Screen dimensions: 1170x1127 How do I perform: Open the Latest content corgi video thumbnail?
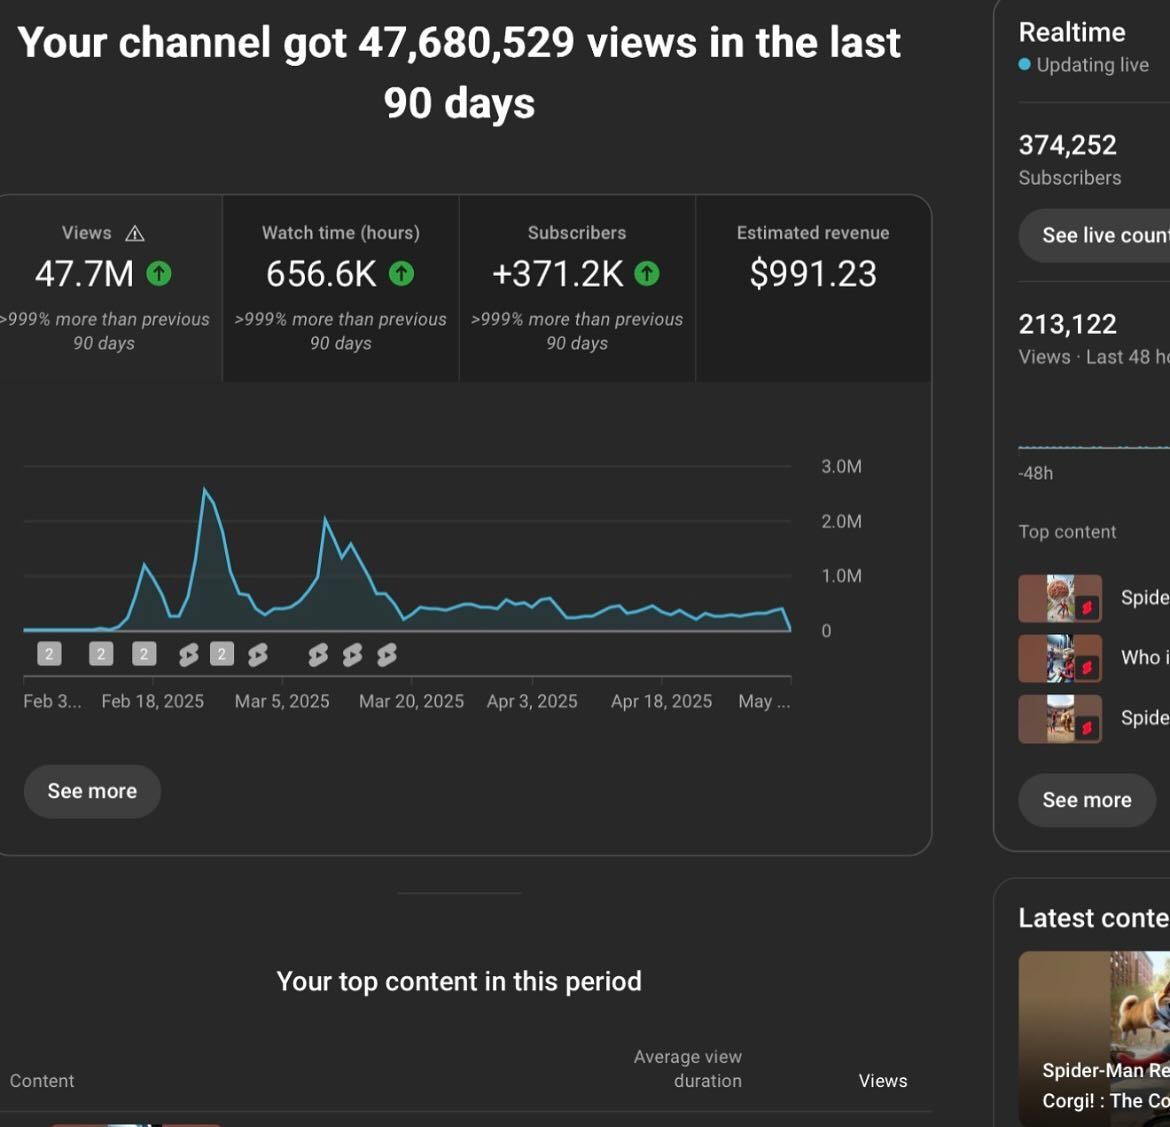coord(1094,1038)
